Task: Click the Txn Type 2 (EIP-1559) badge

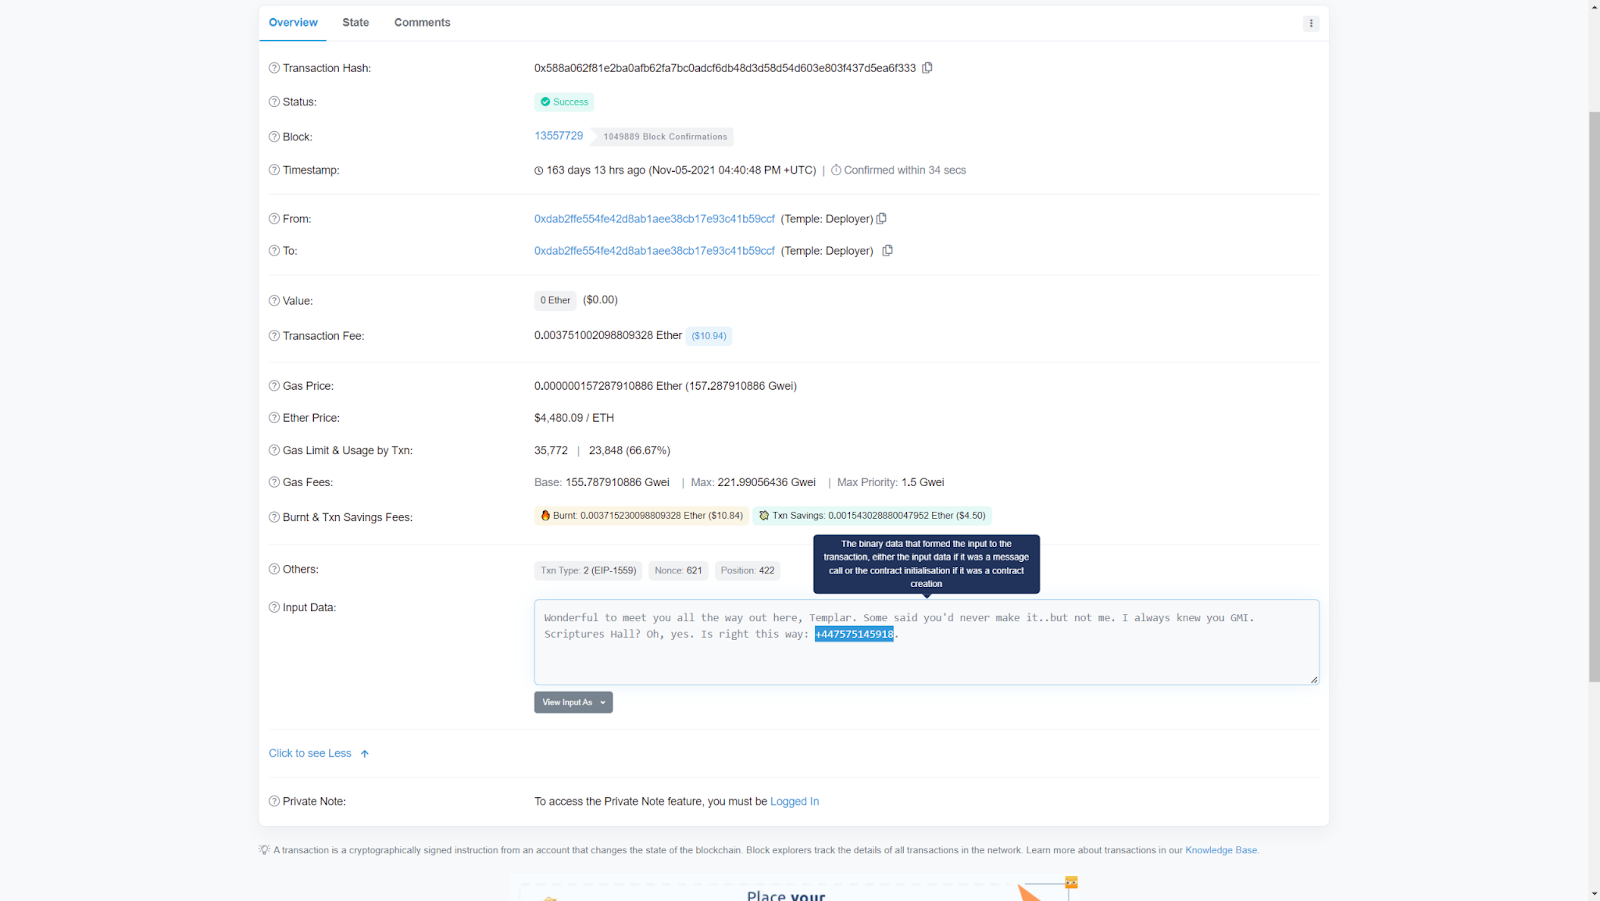Action: coord(588,570)
